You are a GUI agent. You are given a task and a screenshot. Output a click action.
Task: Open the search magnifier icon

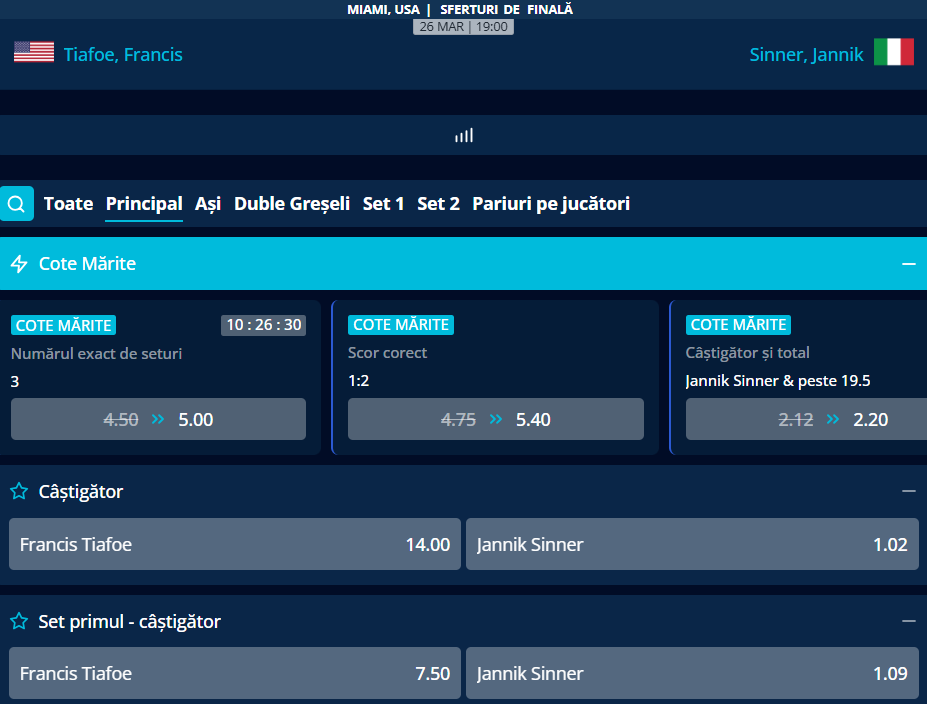(17, 204)
